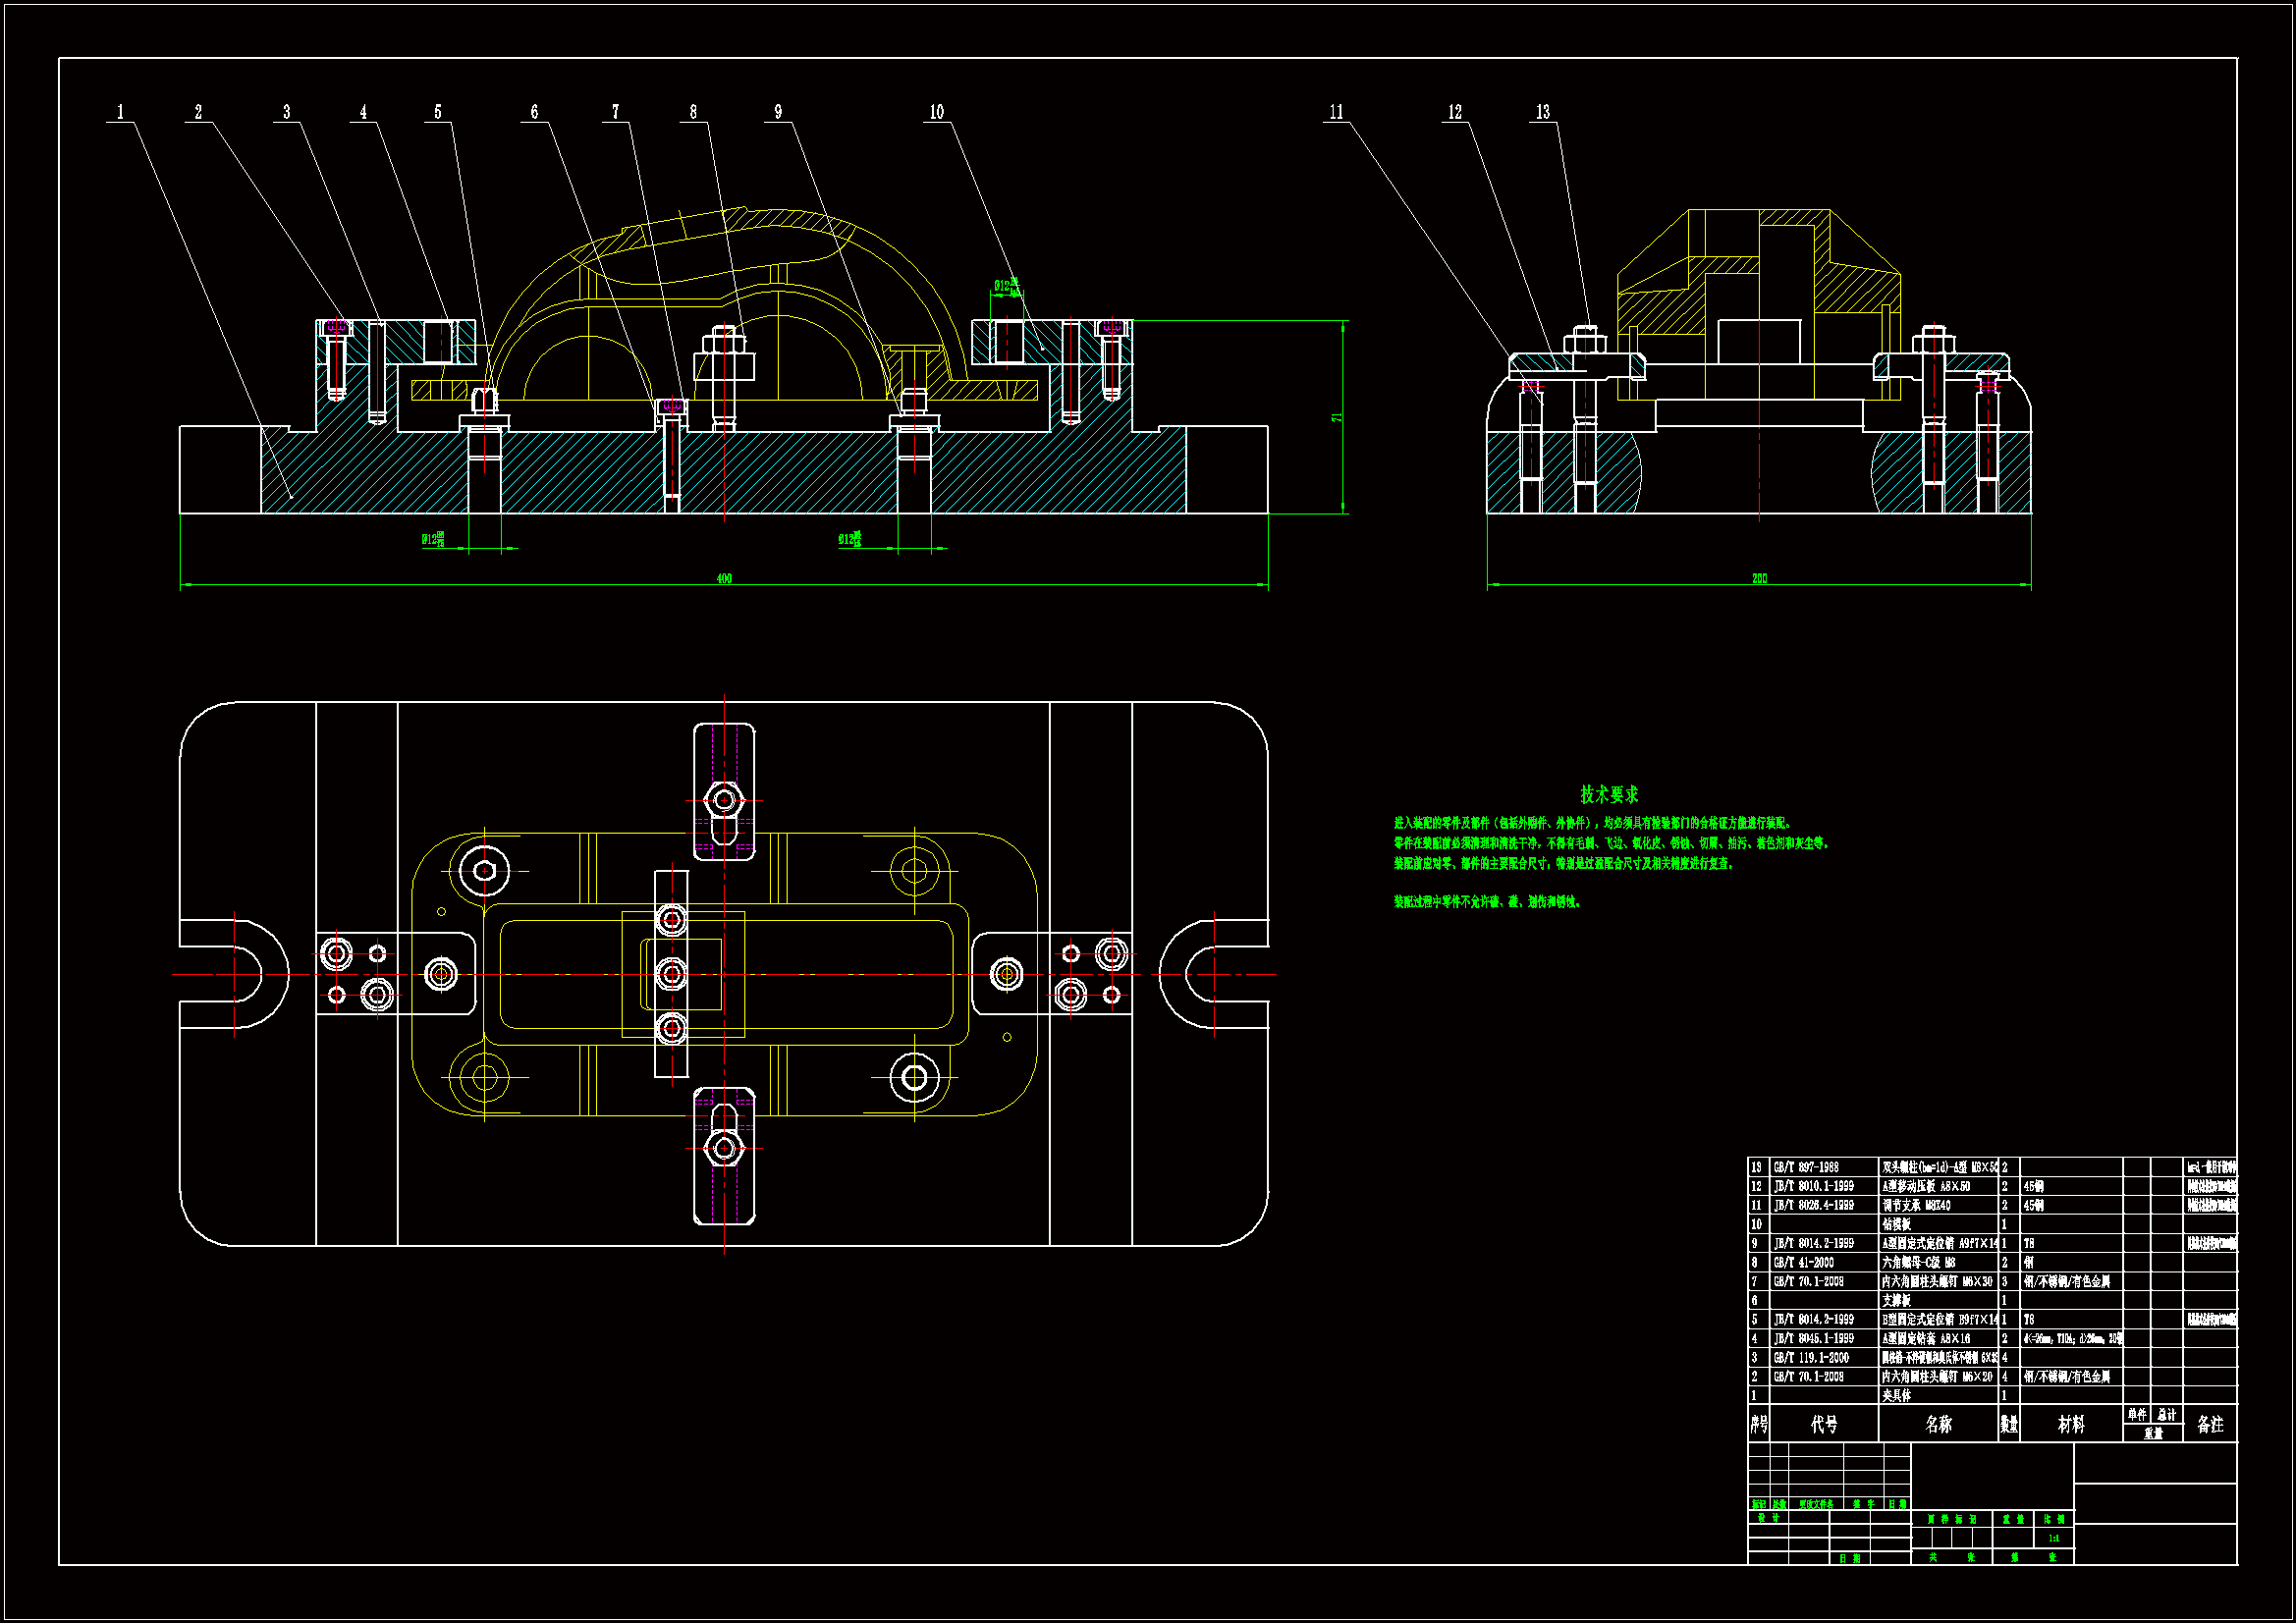This screenshot has width=2296, height=1623.
Task: Select part balloon number 13
Action: (x=1543, y=112)
